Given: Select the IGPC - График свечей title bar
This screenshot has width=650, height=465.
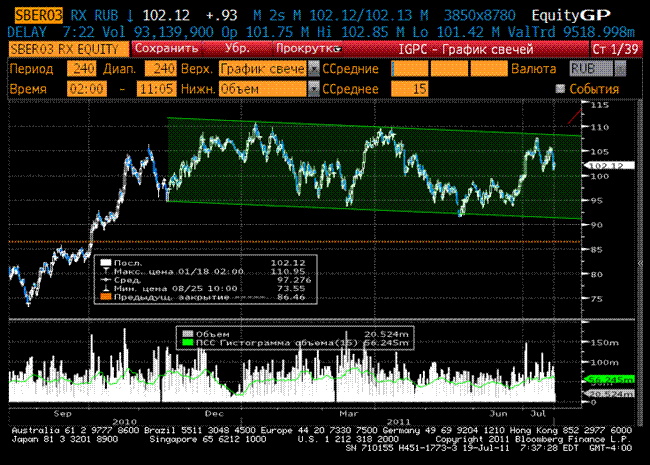Looking at the screenshot, I should click(466, 49).
